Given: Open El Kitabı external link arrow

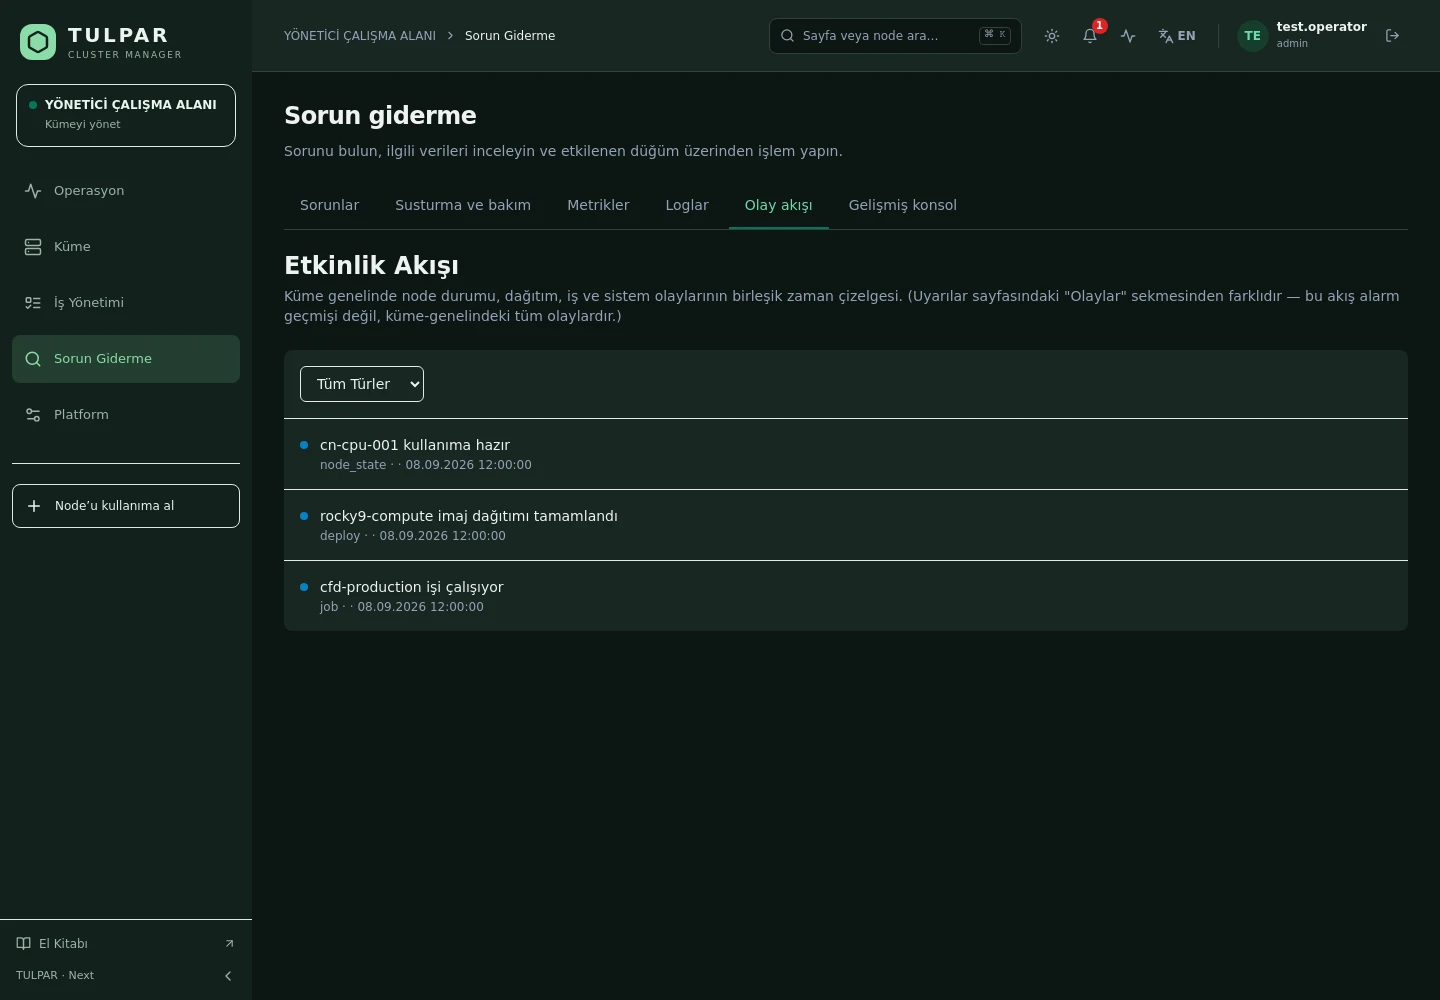Looking at the screenshot, I should pyautogui.click(x=229, y=943).
